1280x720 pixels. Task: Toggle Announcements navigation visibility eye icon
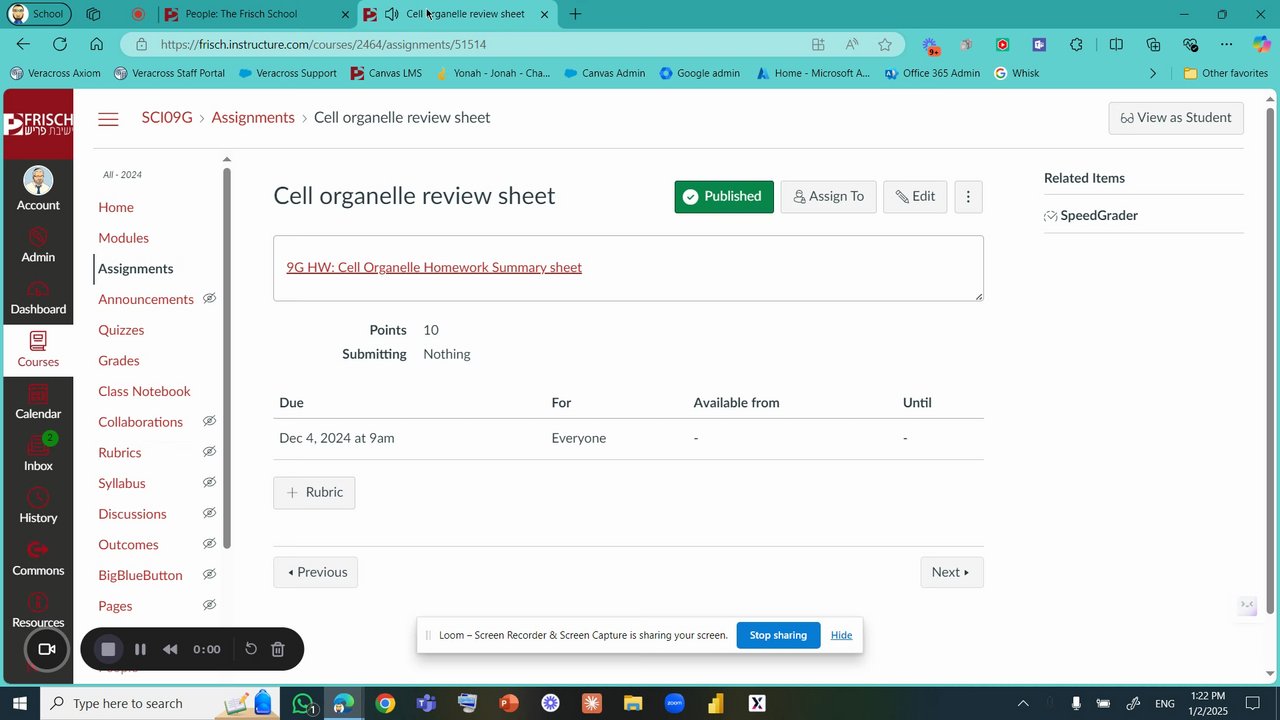point(209,299)
